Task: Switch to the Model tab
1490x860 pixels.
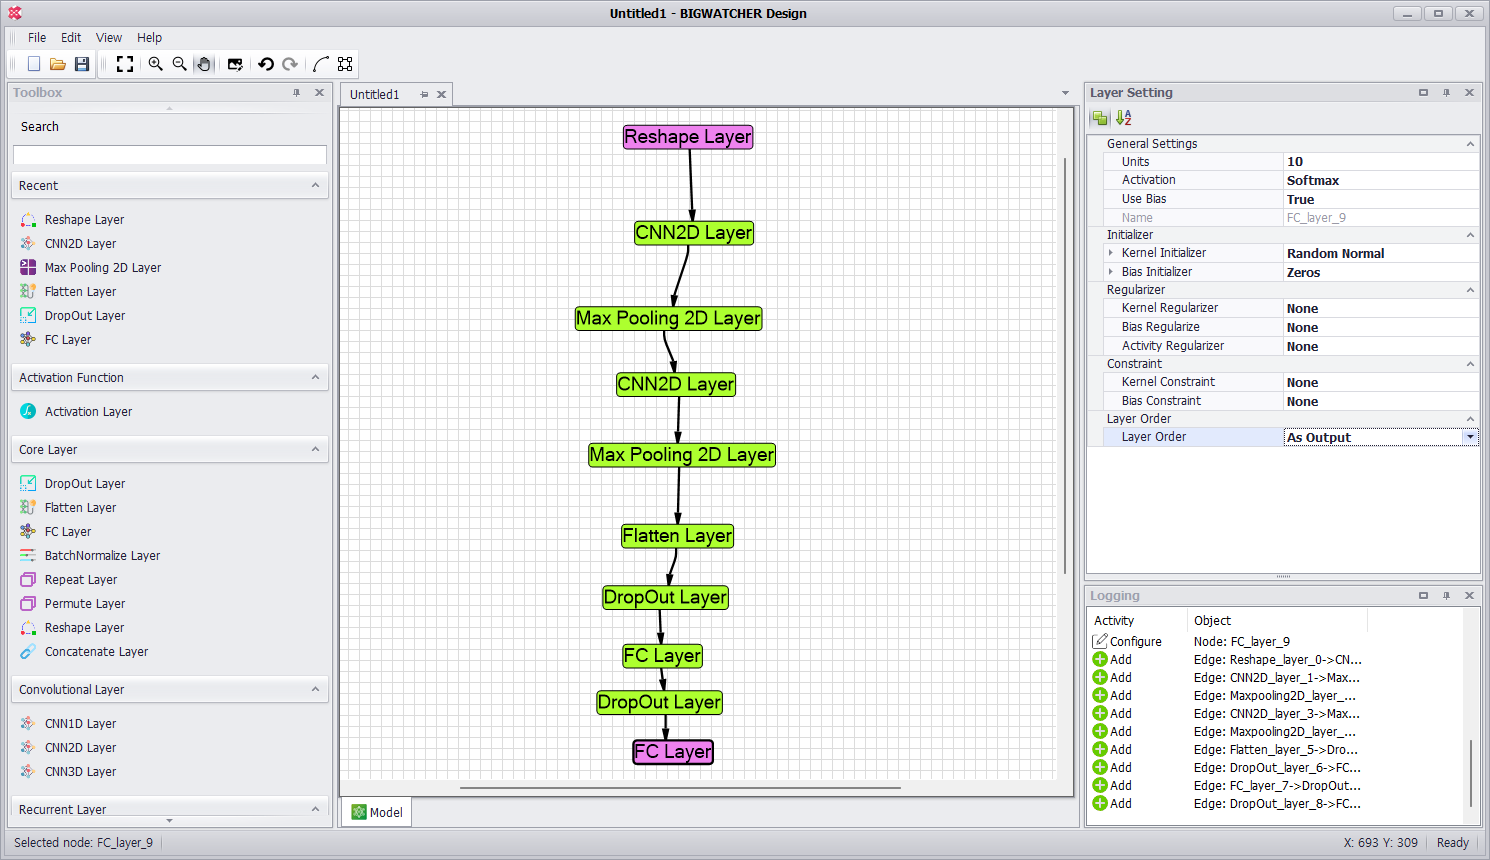Action: tap(377, 812)
